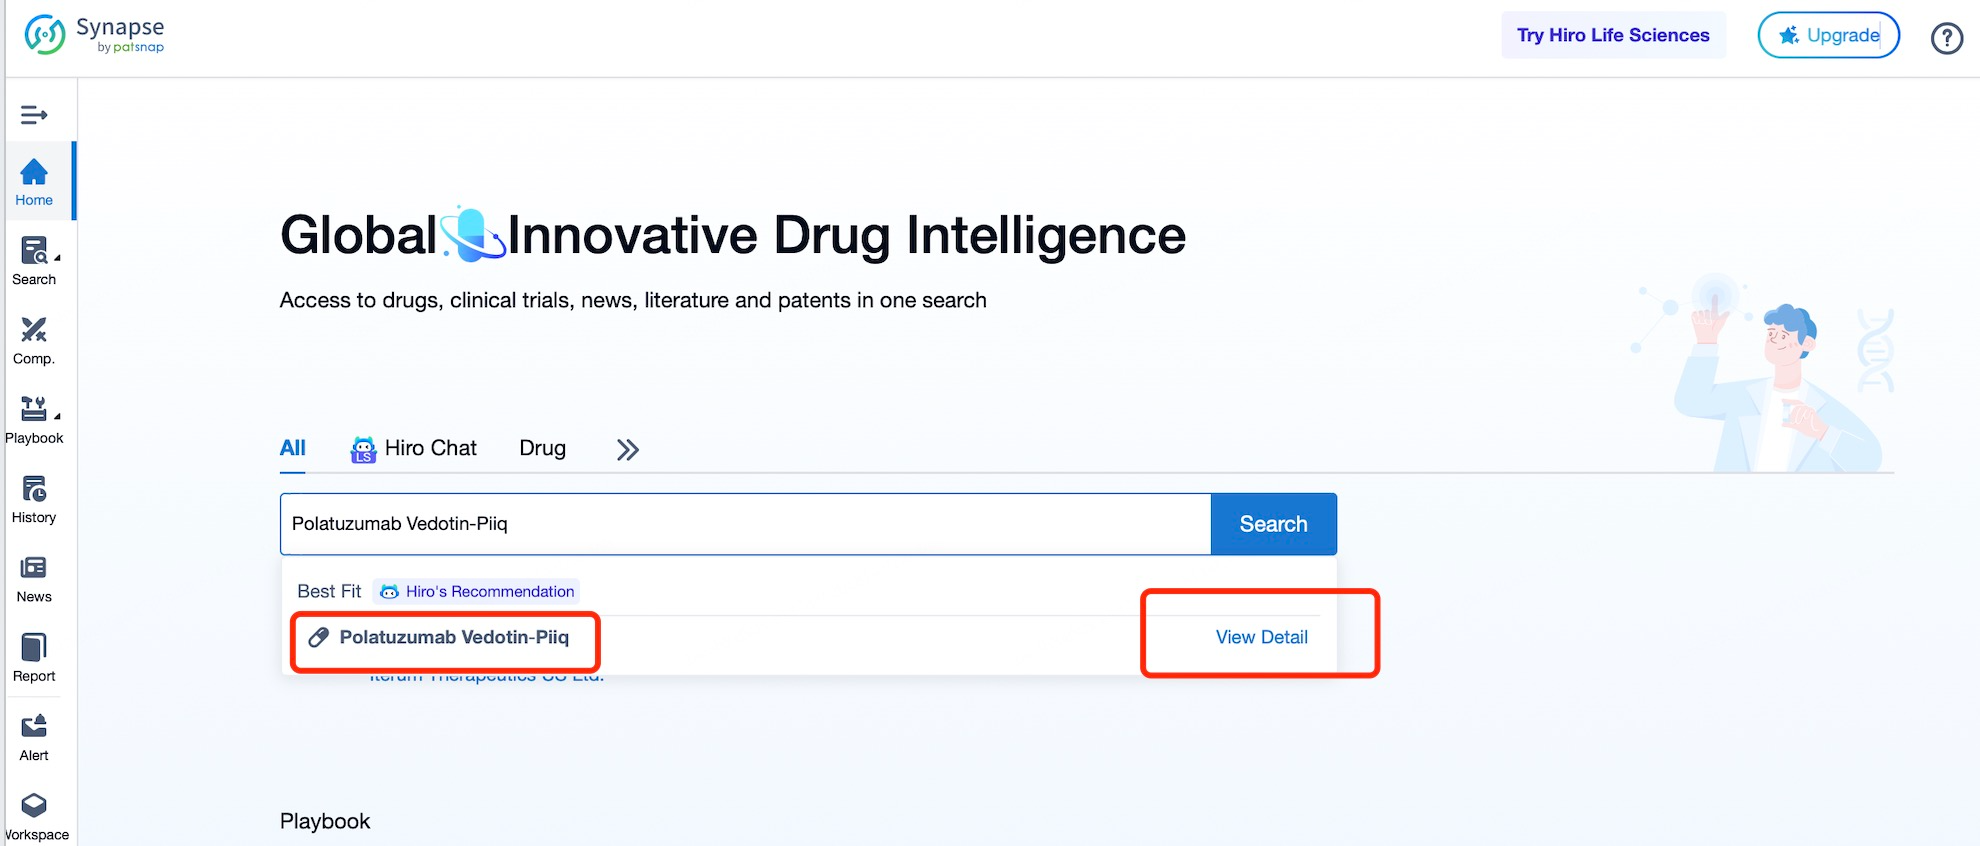Screen dimensions: 1980x846
Task: Open the Playbook sidebar icon
Action: 34,419
